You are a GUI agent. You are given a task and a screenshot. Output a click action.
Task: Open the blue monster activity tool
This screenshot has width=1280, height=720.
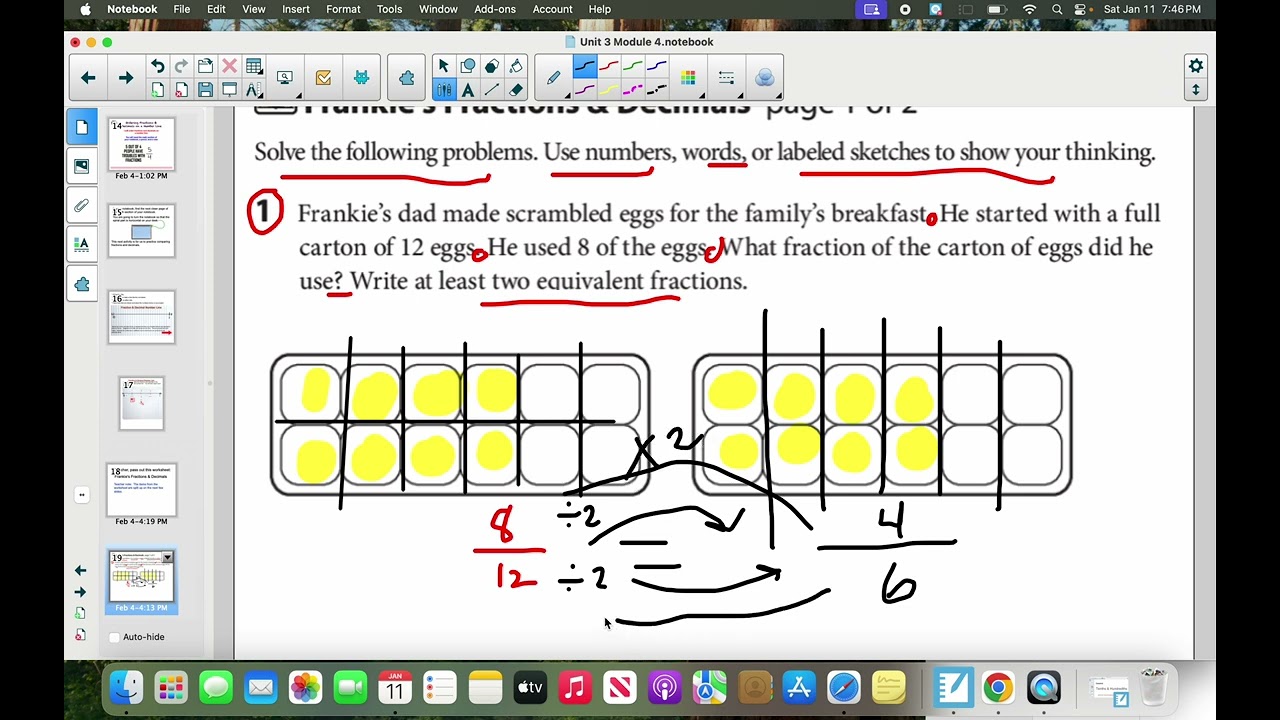coord(361,78)
